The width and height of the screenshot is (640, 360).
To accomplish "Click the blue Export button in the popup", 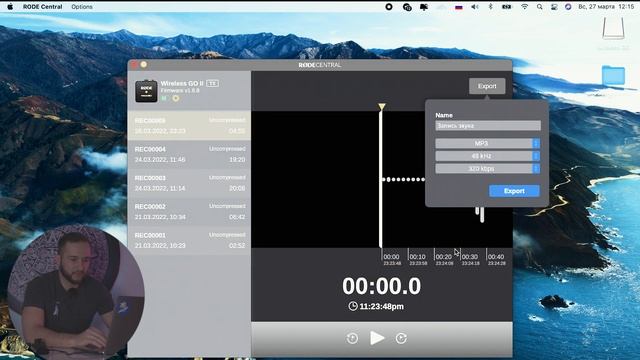I will 514,191.
